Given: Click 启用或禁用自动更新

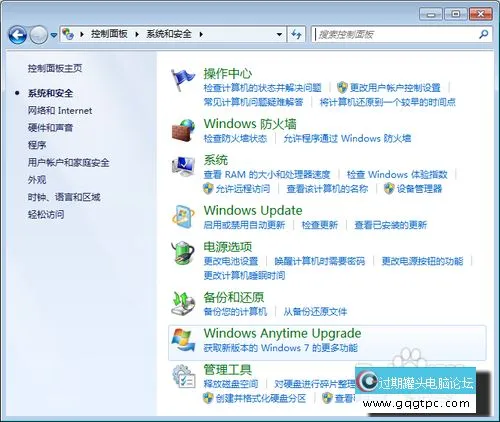Looking at the screenshot, I should 244,225.
